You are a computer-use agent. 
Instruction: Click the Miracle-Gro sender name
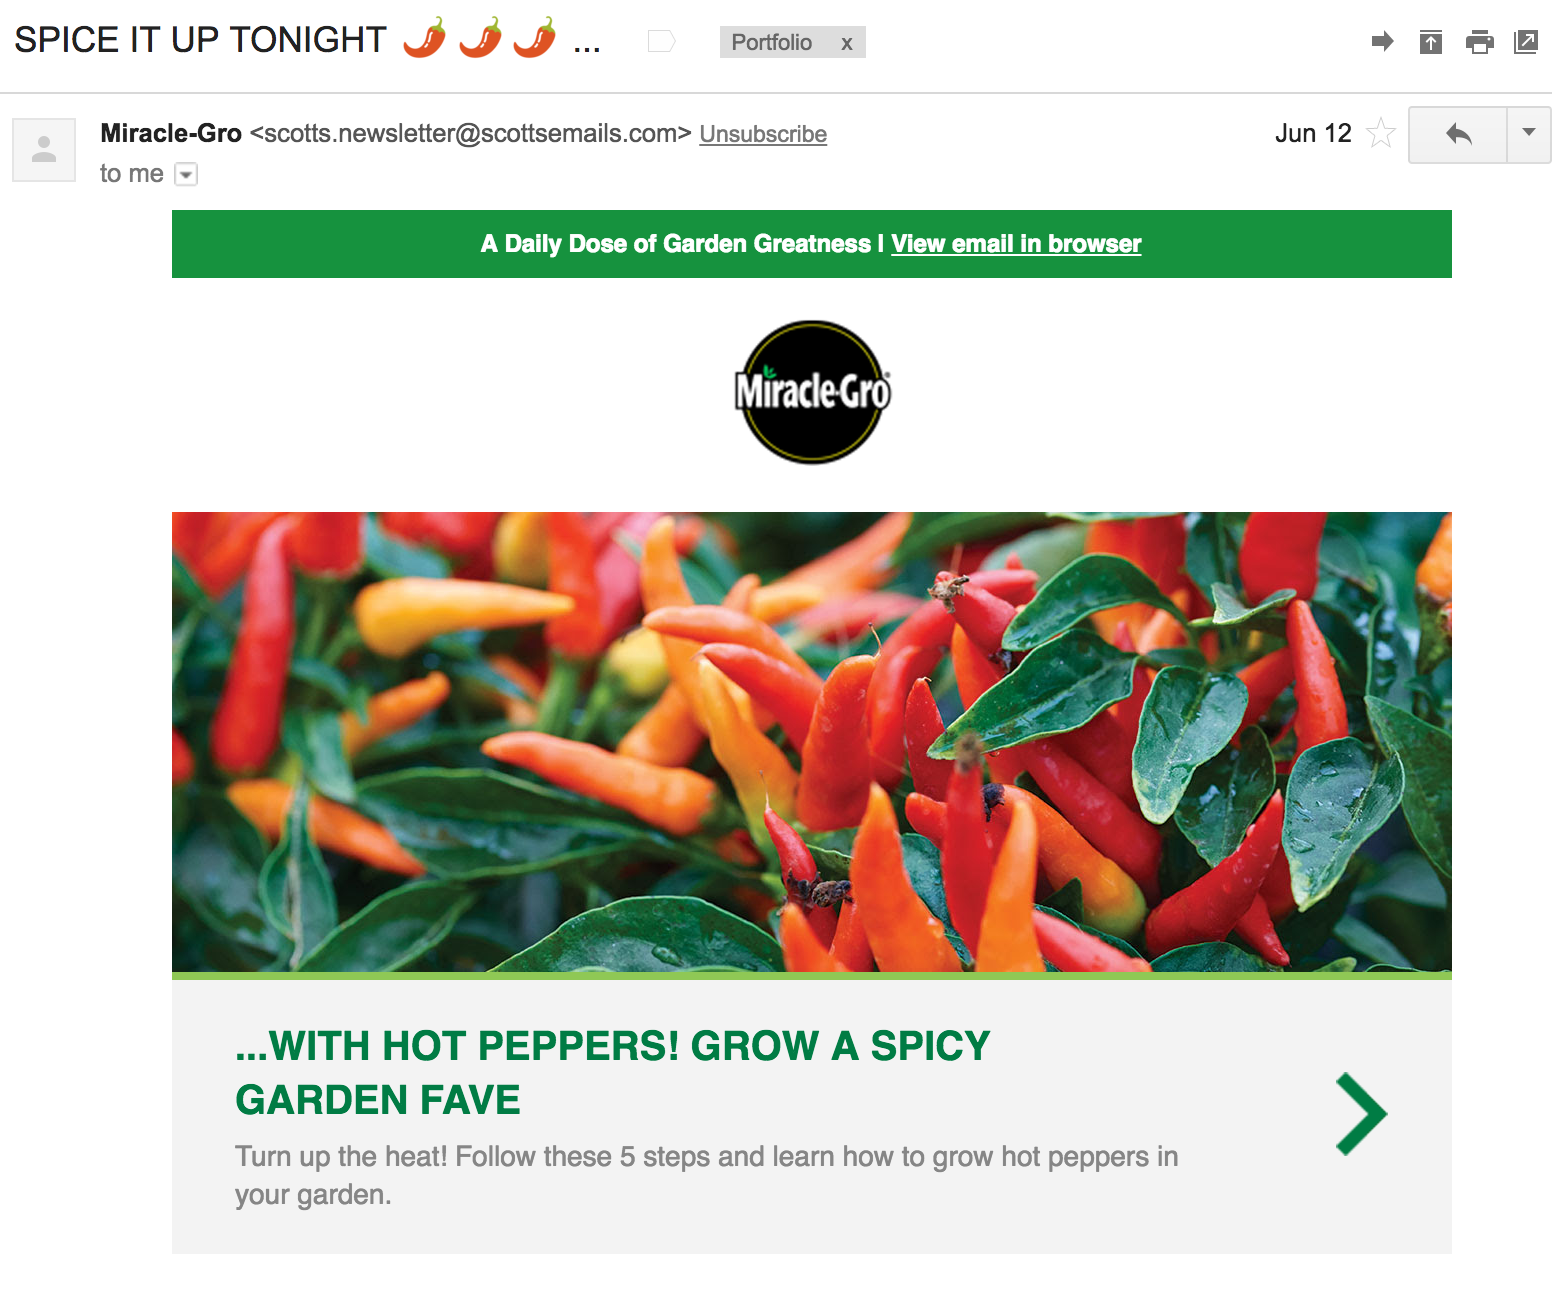pyautogui.click(x=171, y=133)
